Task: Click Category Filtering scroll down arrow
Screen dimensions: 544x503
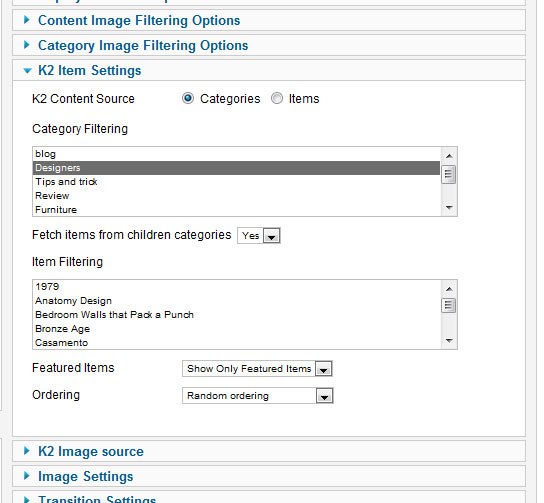Action: pyautogui.click(x=449, y=207)
